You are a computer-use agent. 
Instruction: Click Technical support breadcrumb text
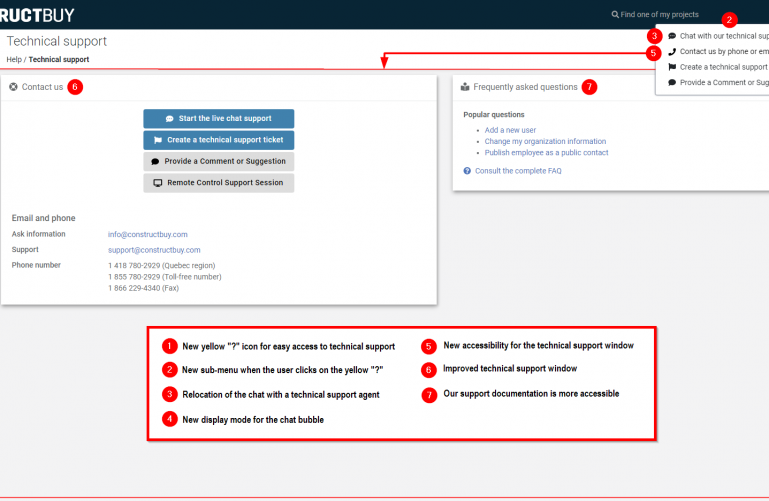[x=59, y=59]
